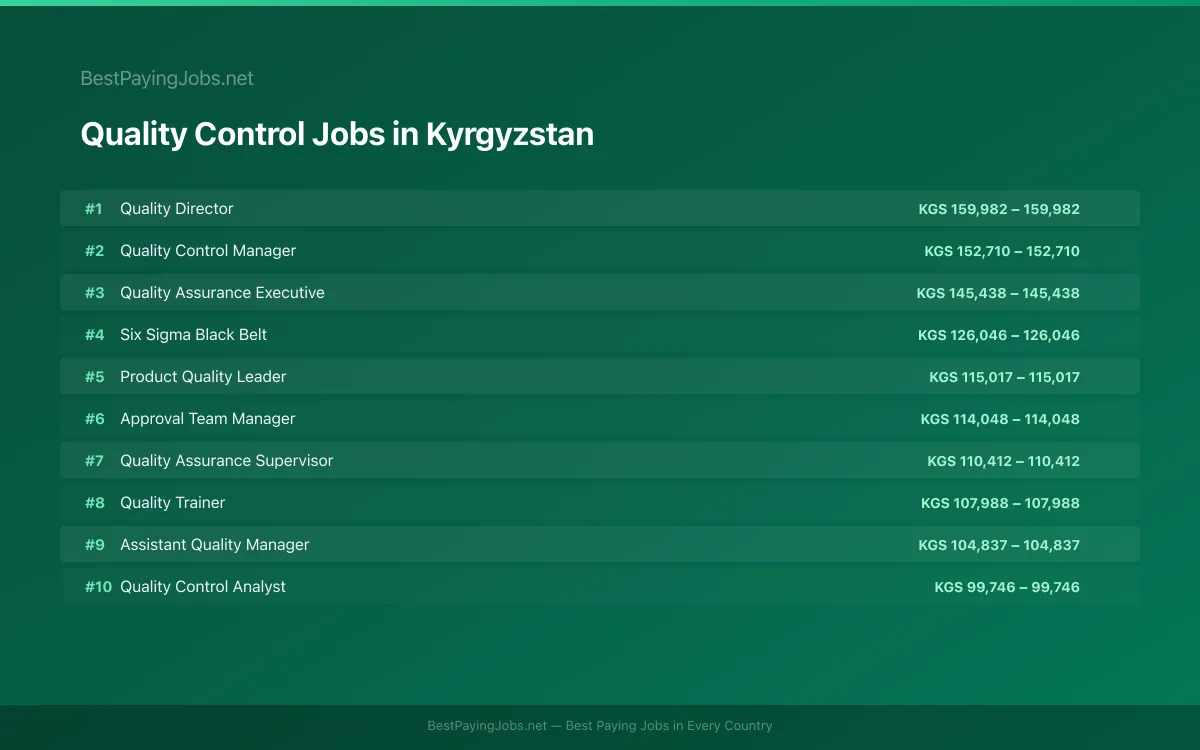This screenshot has height=750, width=1200.
Task: Select salary KGS 115,017 – 115,017
Action: tap(1004, 377)
